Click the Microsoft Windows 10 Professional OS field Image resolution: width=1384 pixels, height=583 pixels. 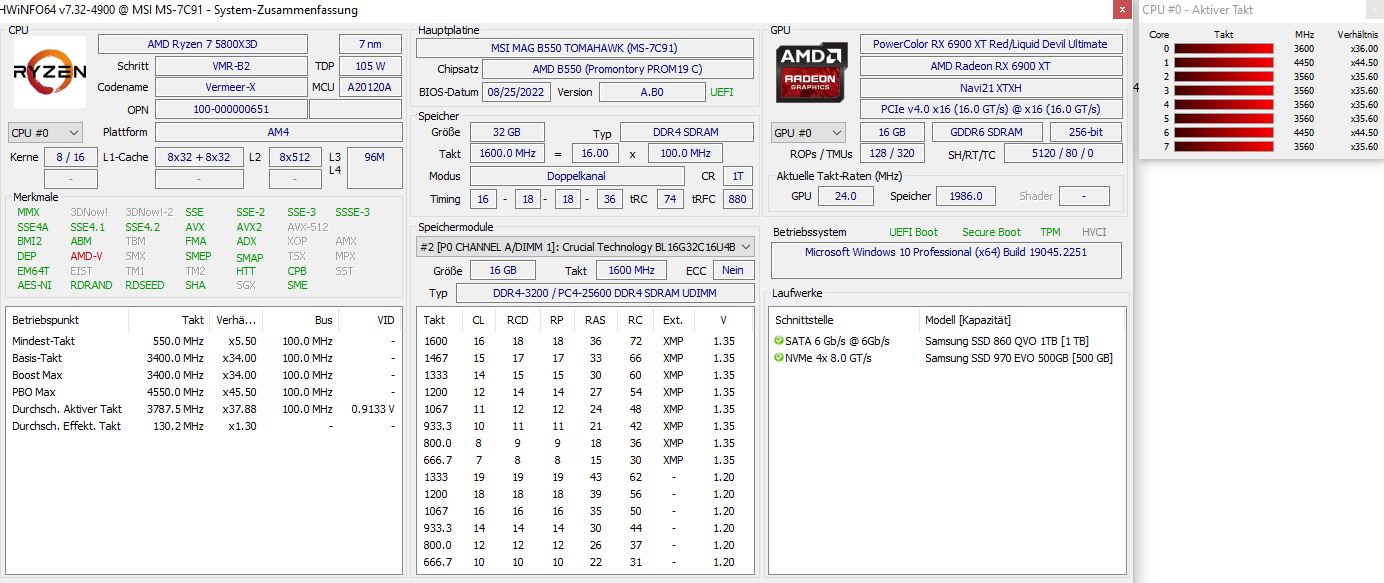(946, 260)
